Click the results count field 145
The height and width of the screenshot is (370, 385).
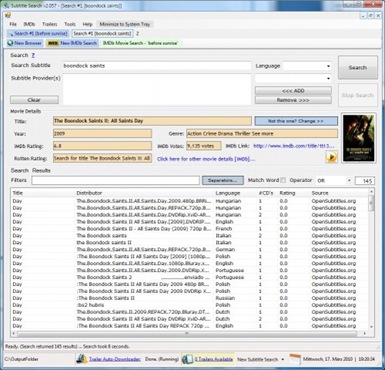coord(365,181)
